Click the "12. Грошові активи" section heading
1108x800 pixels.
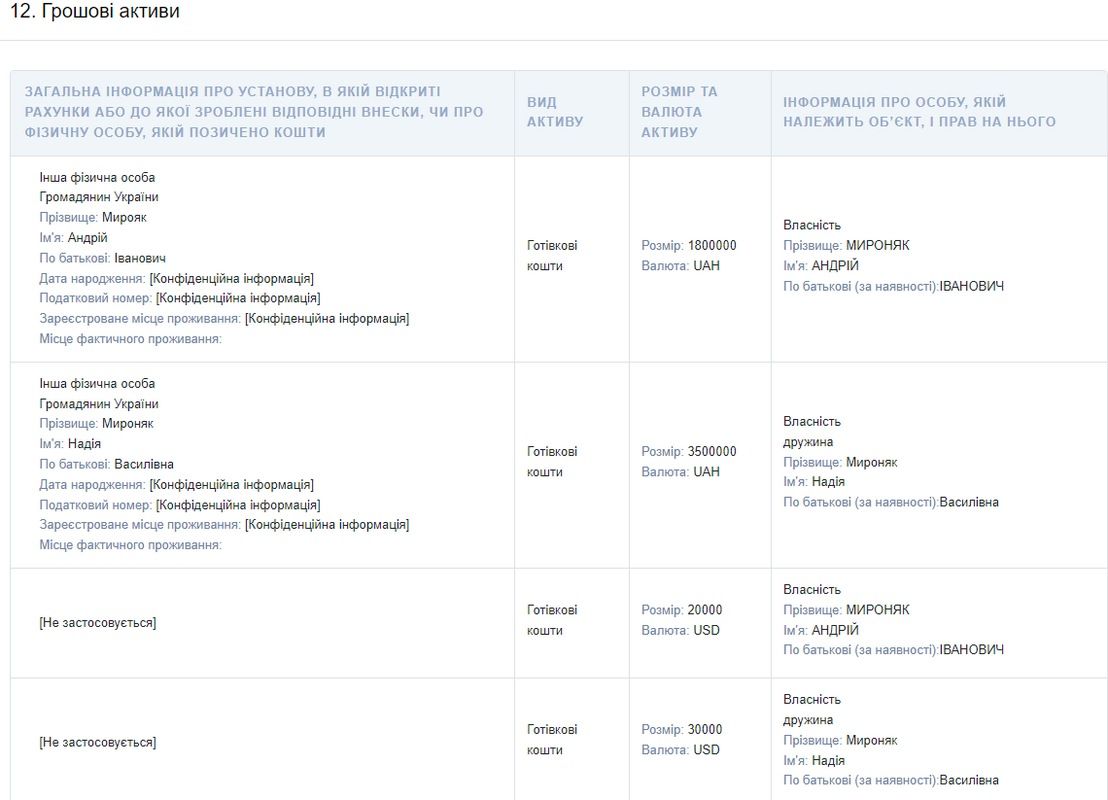tap(95, 13)
